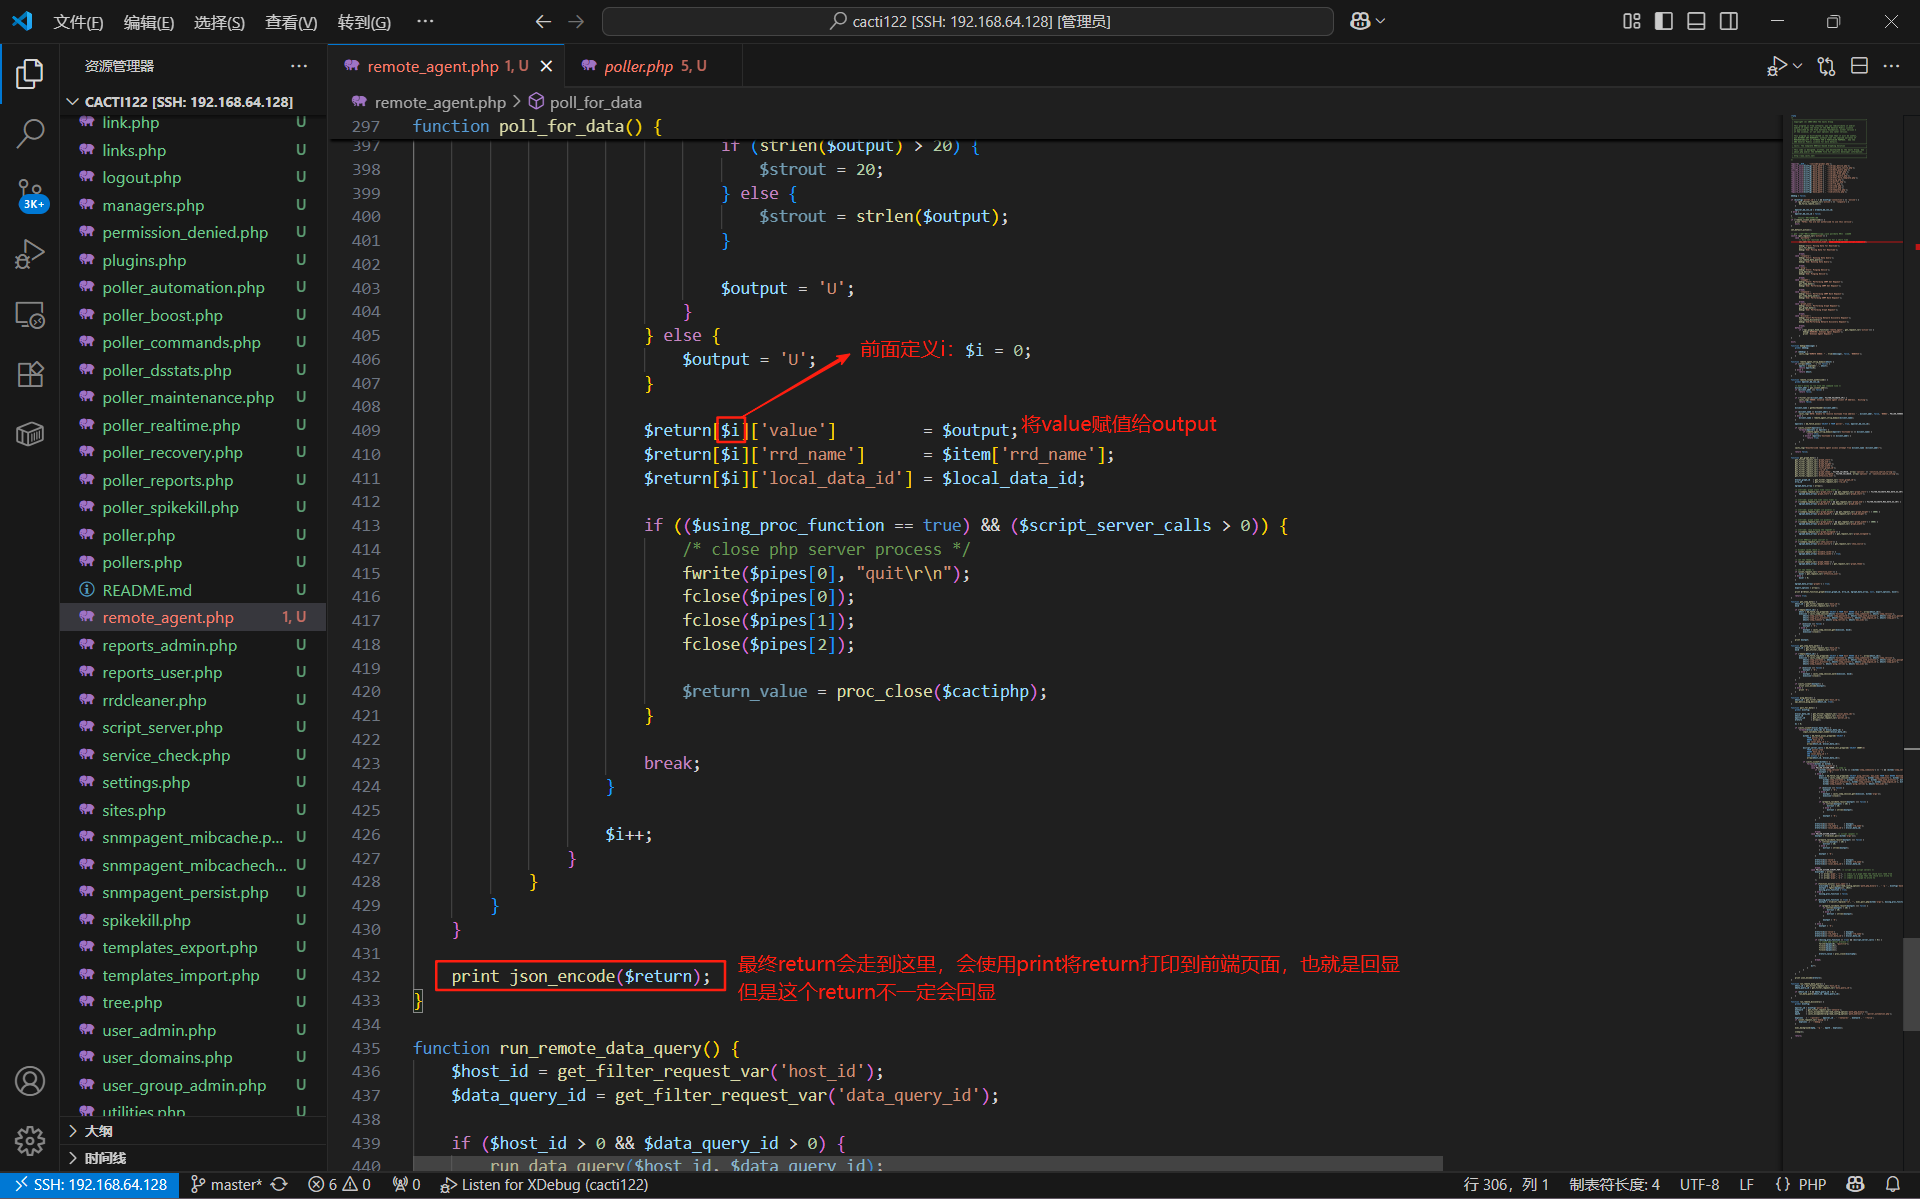This screenshot has width=1920, height=1199.
Task: Click Listen for XDebug (cacti122) status
Action: coord(545,1185)
